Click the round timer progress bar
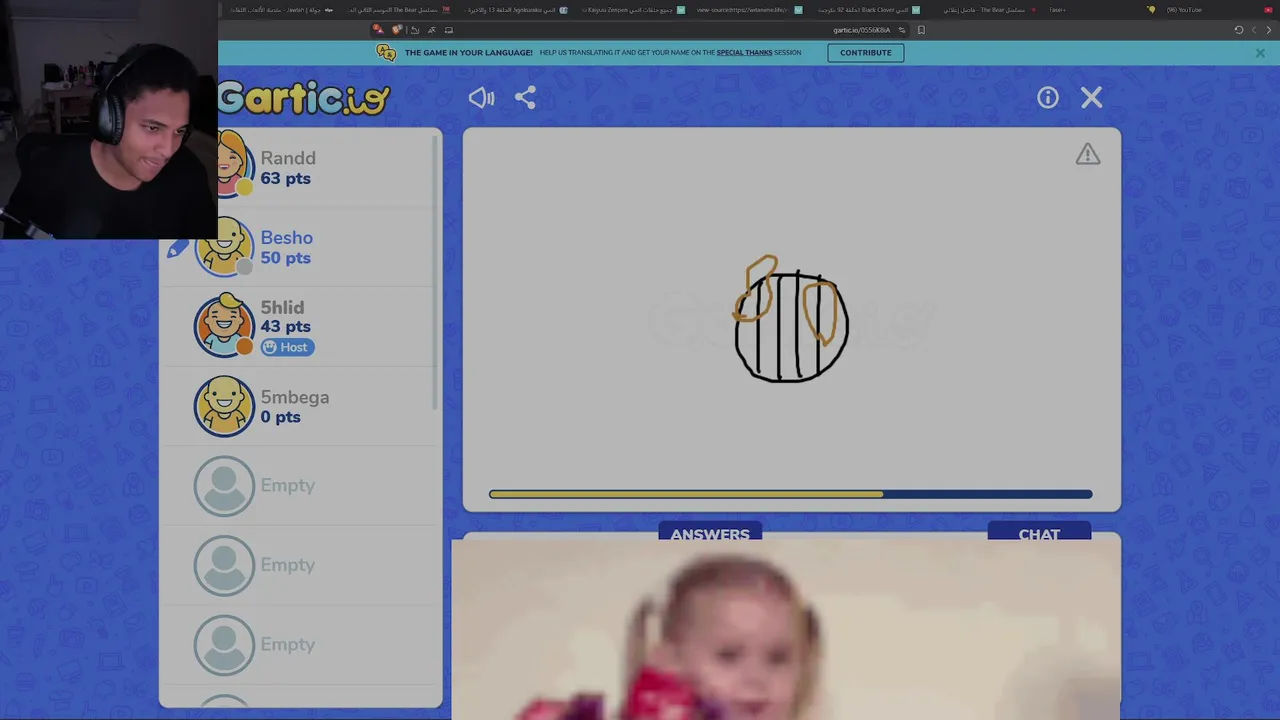The width and height of the screenshot is (1280, 720). (x=790, y=494)
